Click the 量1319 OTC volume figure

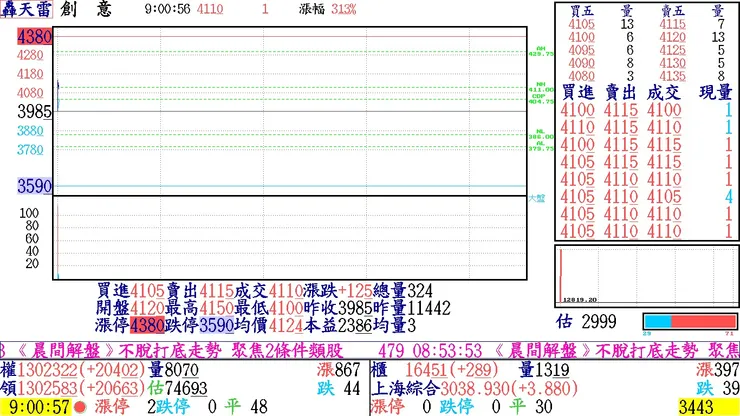(x=544, y=370)
